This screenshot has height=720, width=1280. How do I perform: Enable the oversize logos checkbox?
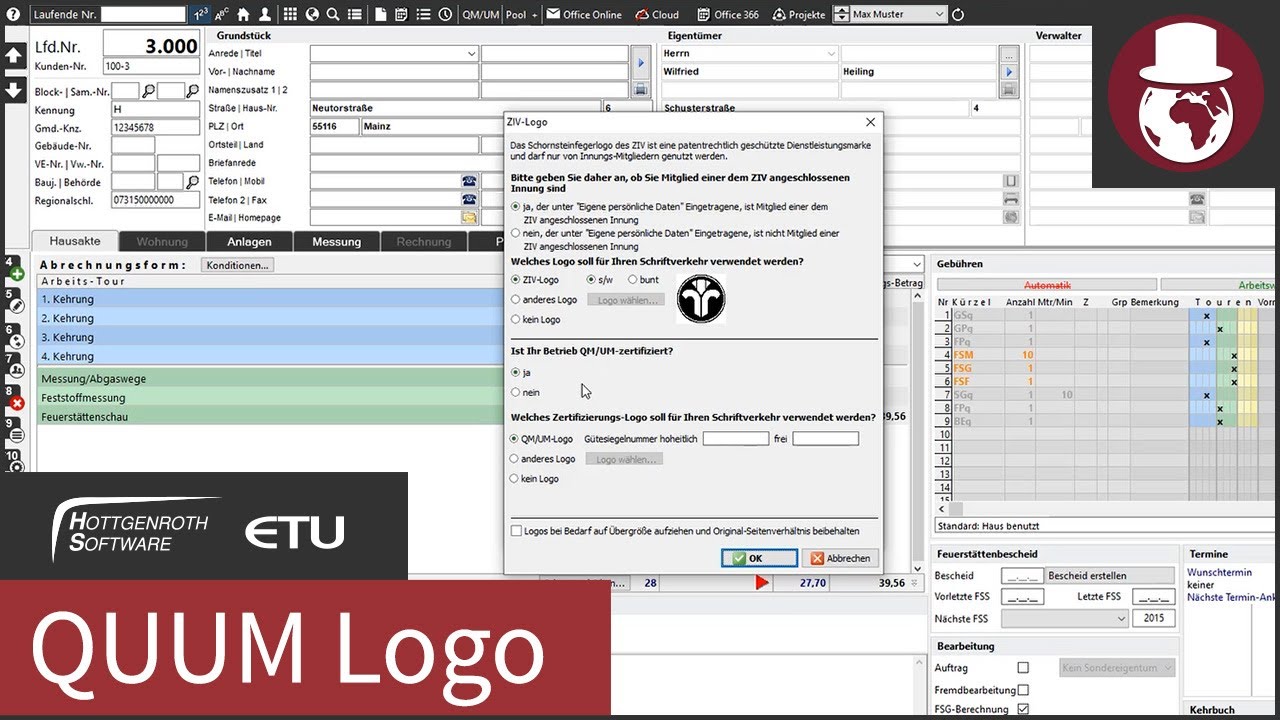516,531
